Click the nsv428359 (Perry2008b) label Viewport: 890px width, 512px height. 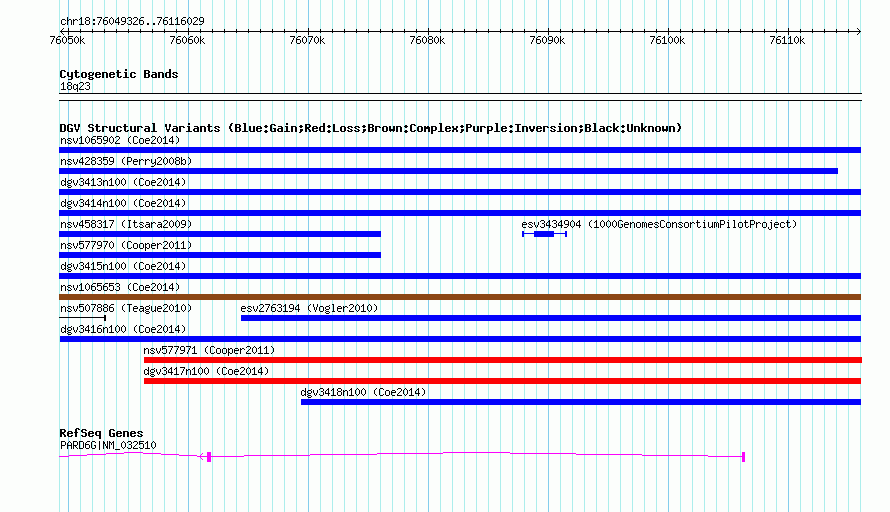126,161
